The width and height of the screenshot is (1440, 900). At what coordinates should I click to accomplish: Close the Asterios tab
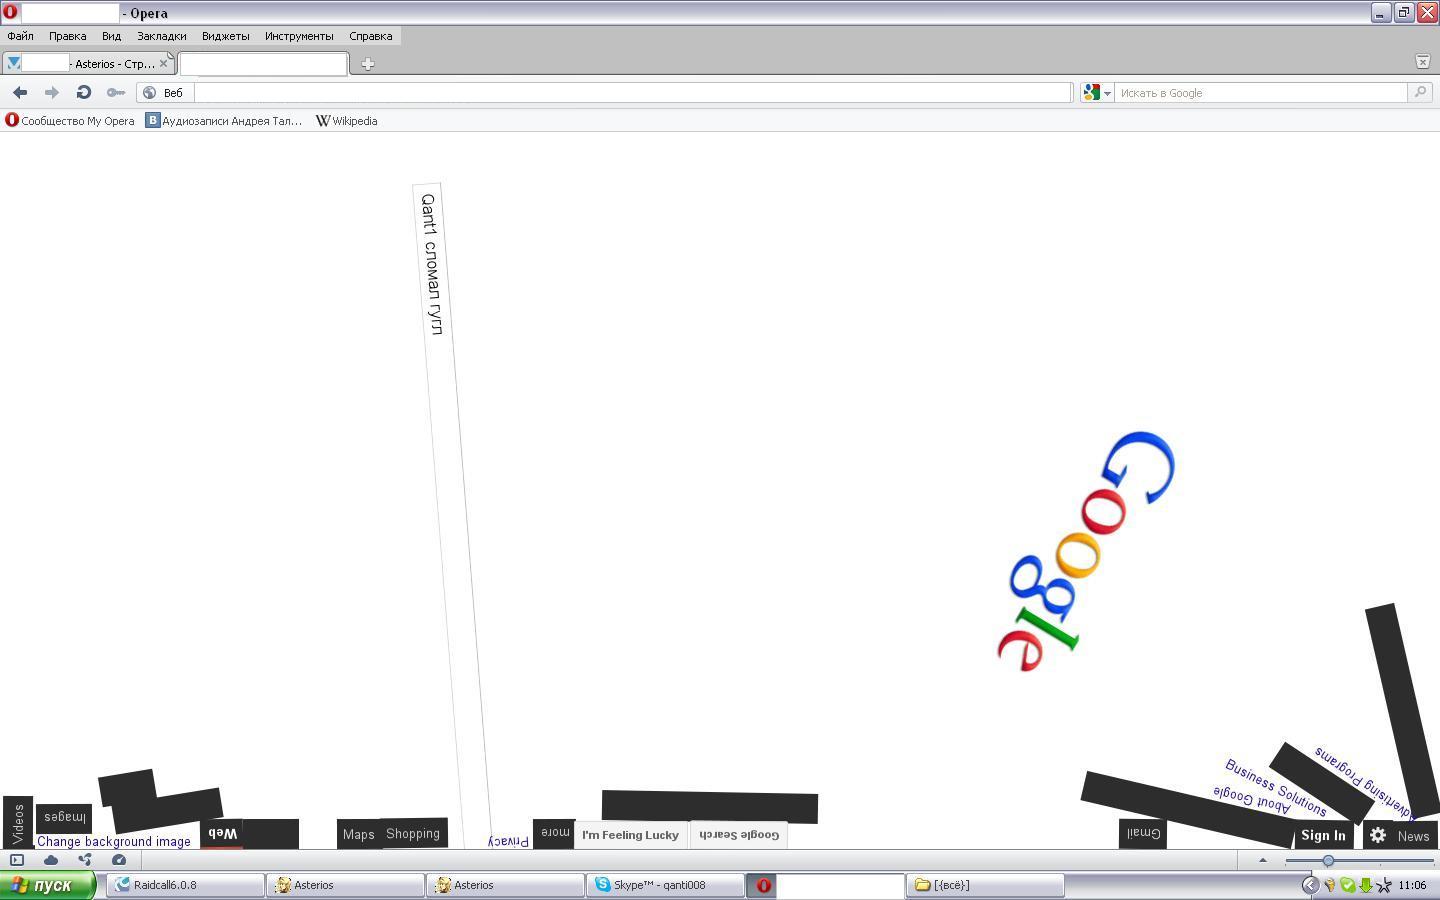click(x=164, y=63)
